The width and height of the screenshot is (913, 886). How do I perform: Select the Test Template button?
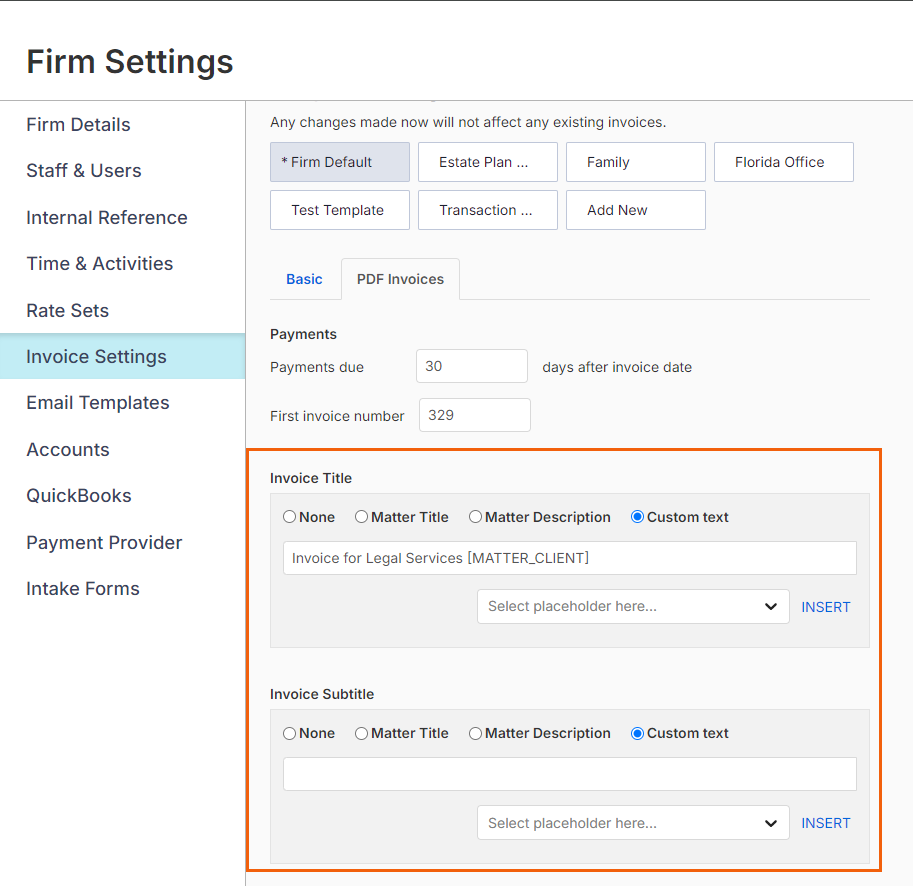click(340, 210)
